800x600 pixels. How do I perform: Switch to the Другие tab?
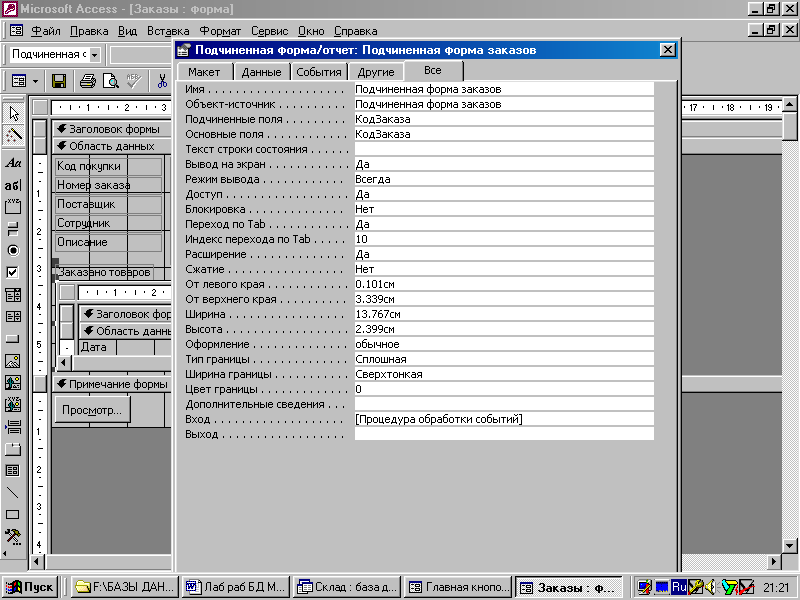click(x=376, y=72)
